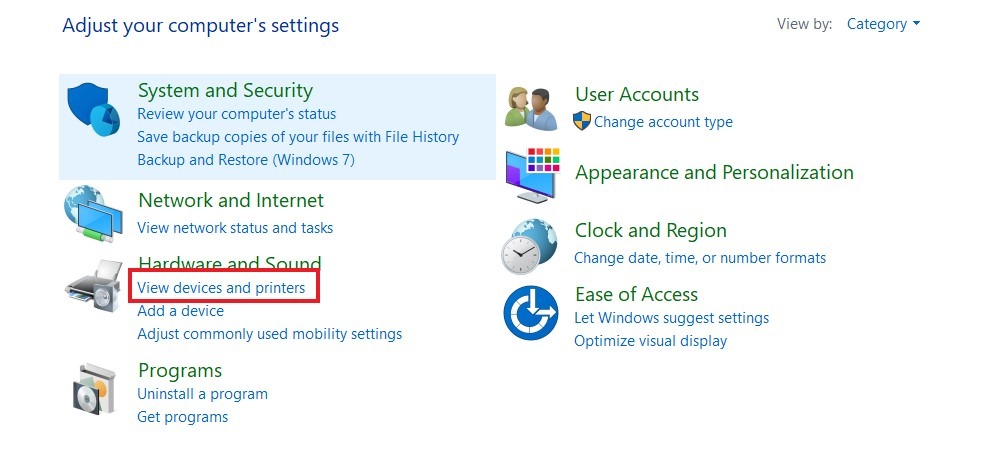Click the Clock and Region icon

click(530, 246)
